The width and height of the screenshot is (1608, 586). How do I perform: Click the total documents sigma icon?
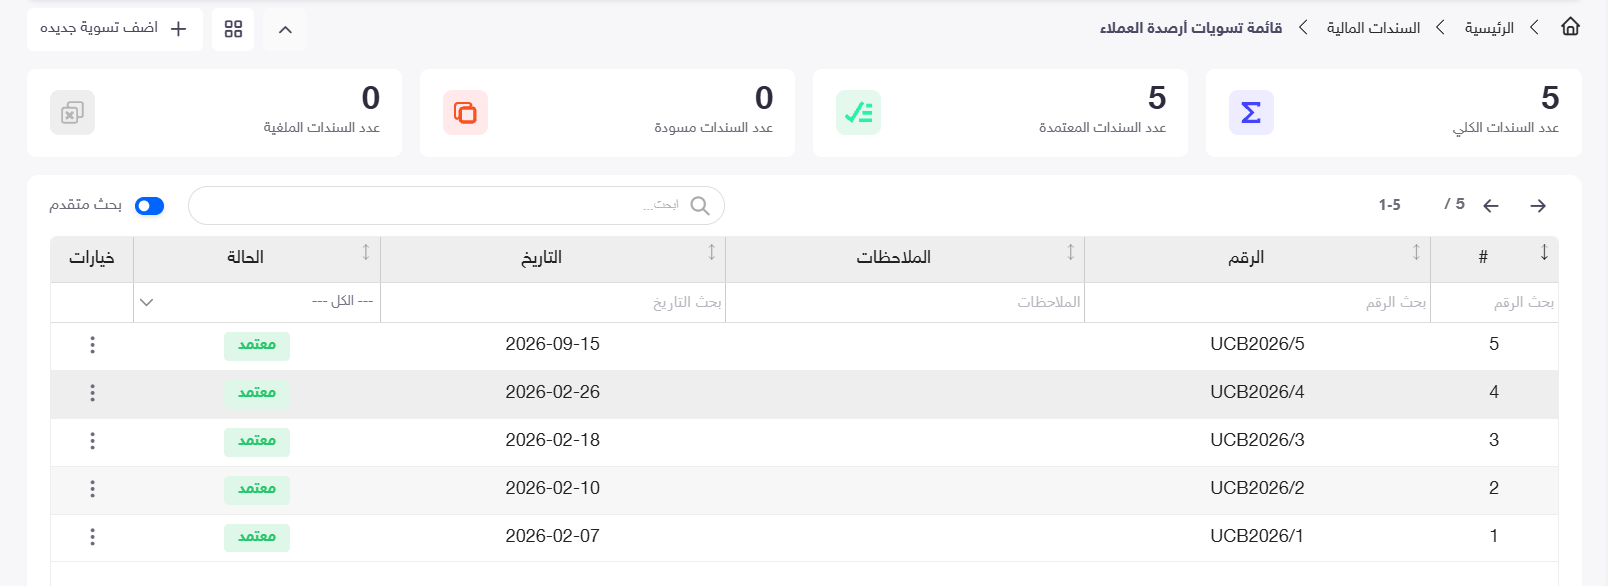click(1251, 113)
